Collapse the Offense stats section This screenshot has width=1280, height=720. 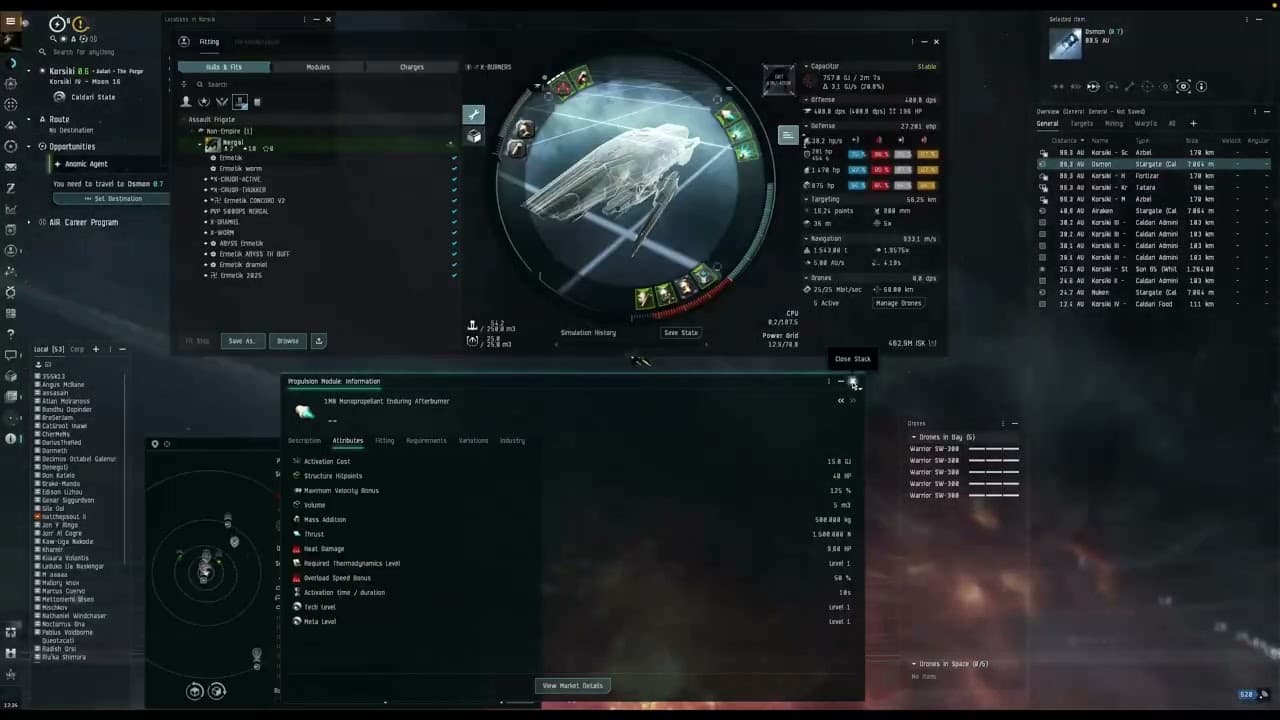[x=806, y=100]
